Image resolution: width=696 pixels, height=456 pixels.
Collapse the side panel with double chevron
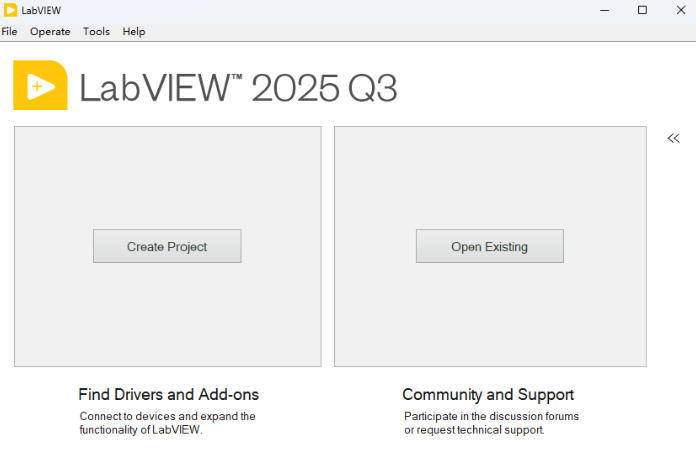coord(673,139)
